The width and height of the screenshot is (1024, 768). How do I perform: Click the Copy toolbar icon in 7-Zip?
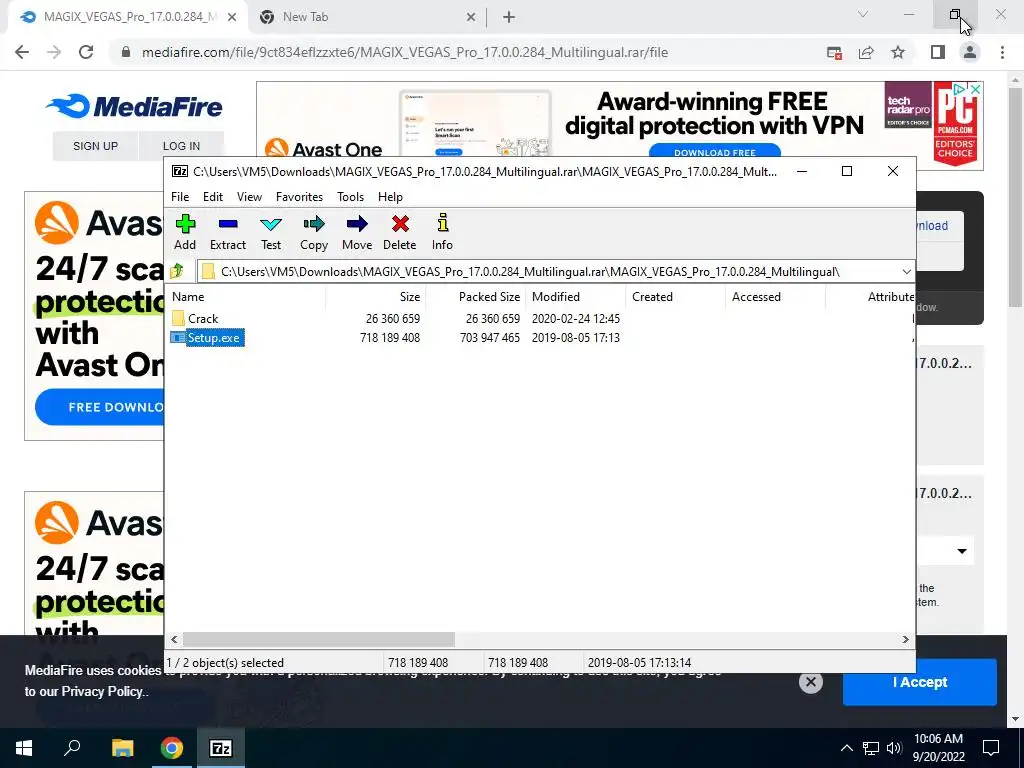pos(313,232)
